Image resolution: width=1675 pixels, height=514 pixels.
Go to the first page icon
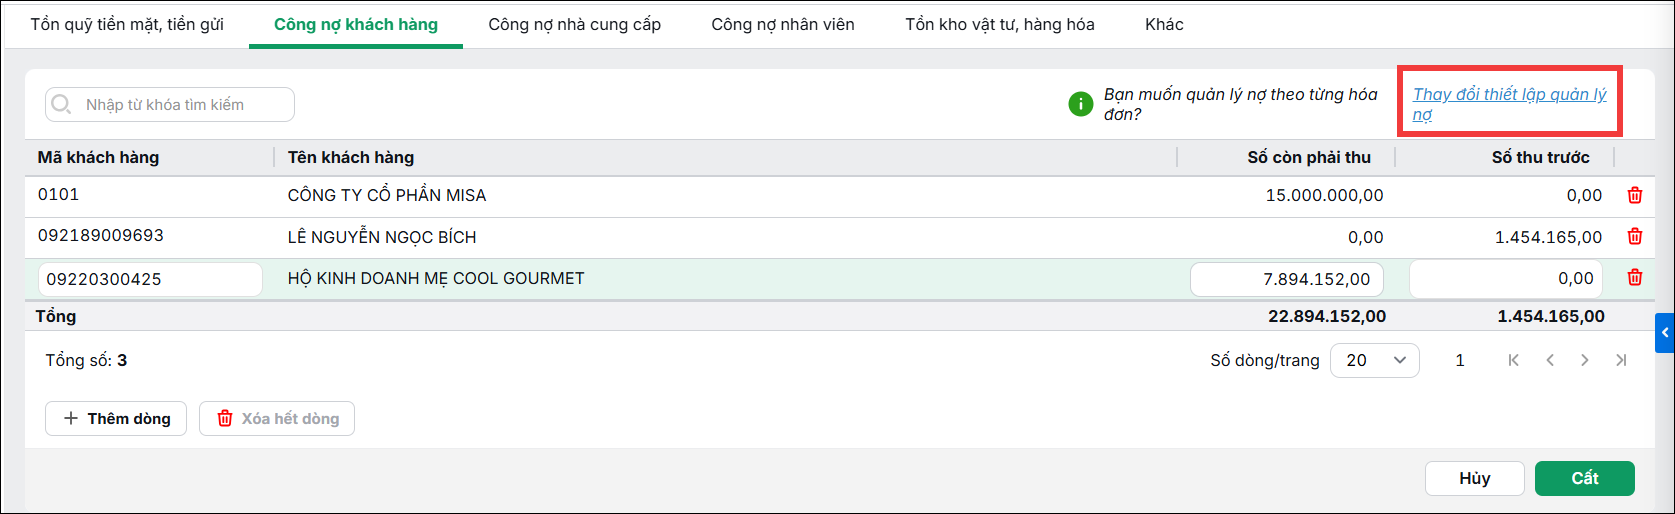(x=1514, y=360)
